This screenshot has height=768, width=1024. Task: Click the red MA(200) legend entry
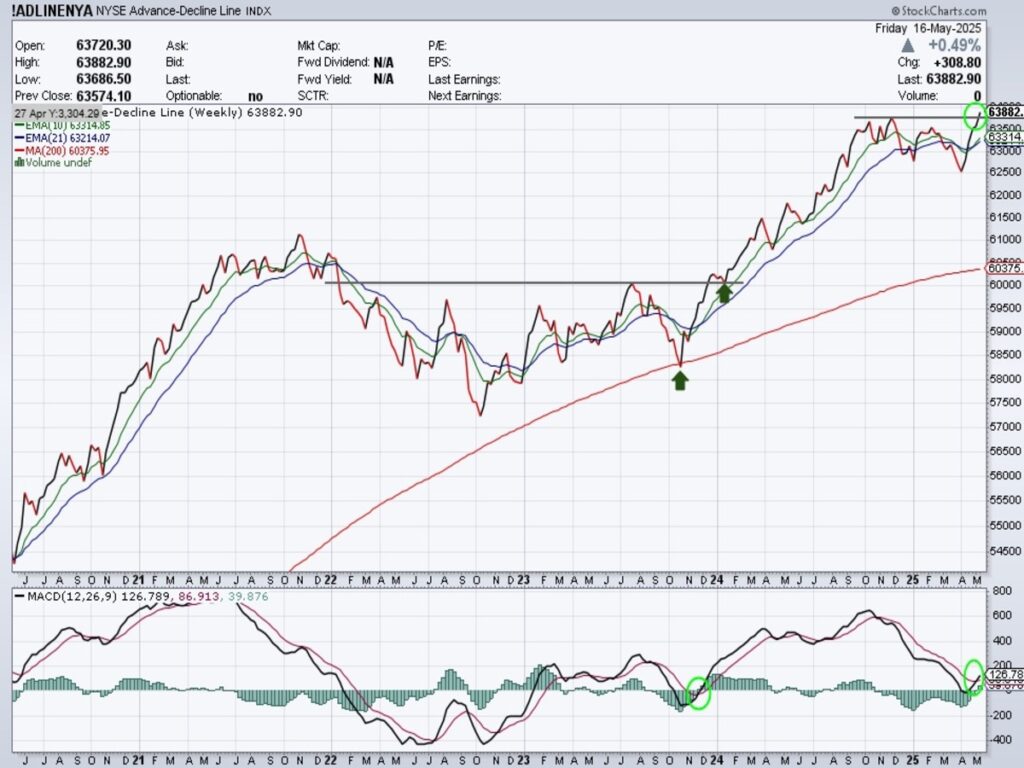click(x=54, y=150)
